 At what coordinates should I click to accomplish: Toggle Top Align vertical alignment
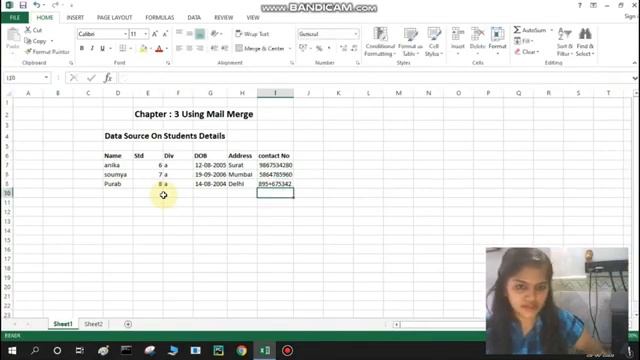(179, 33)
